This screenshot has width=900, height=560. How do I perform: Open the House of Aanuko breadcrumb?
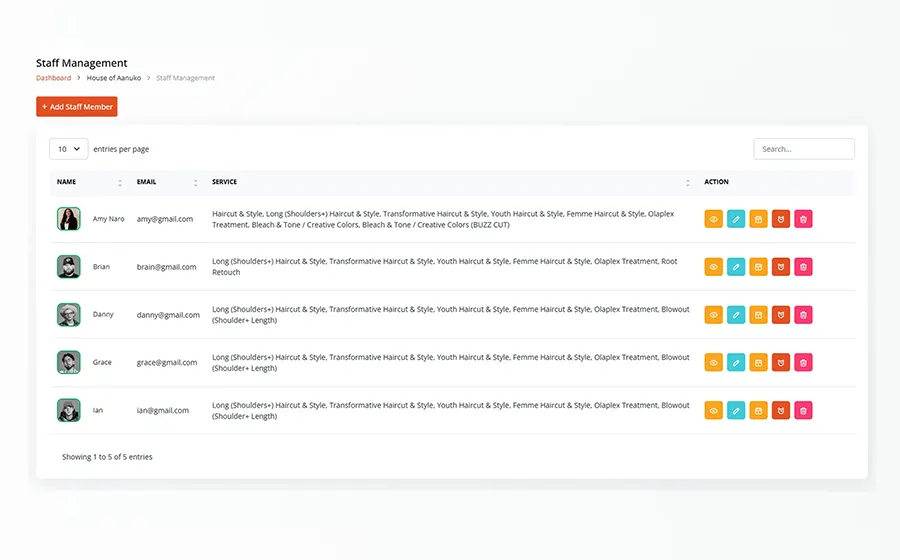coord(114,78)
